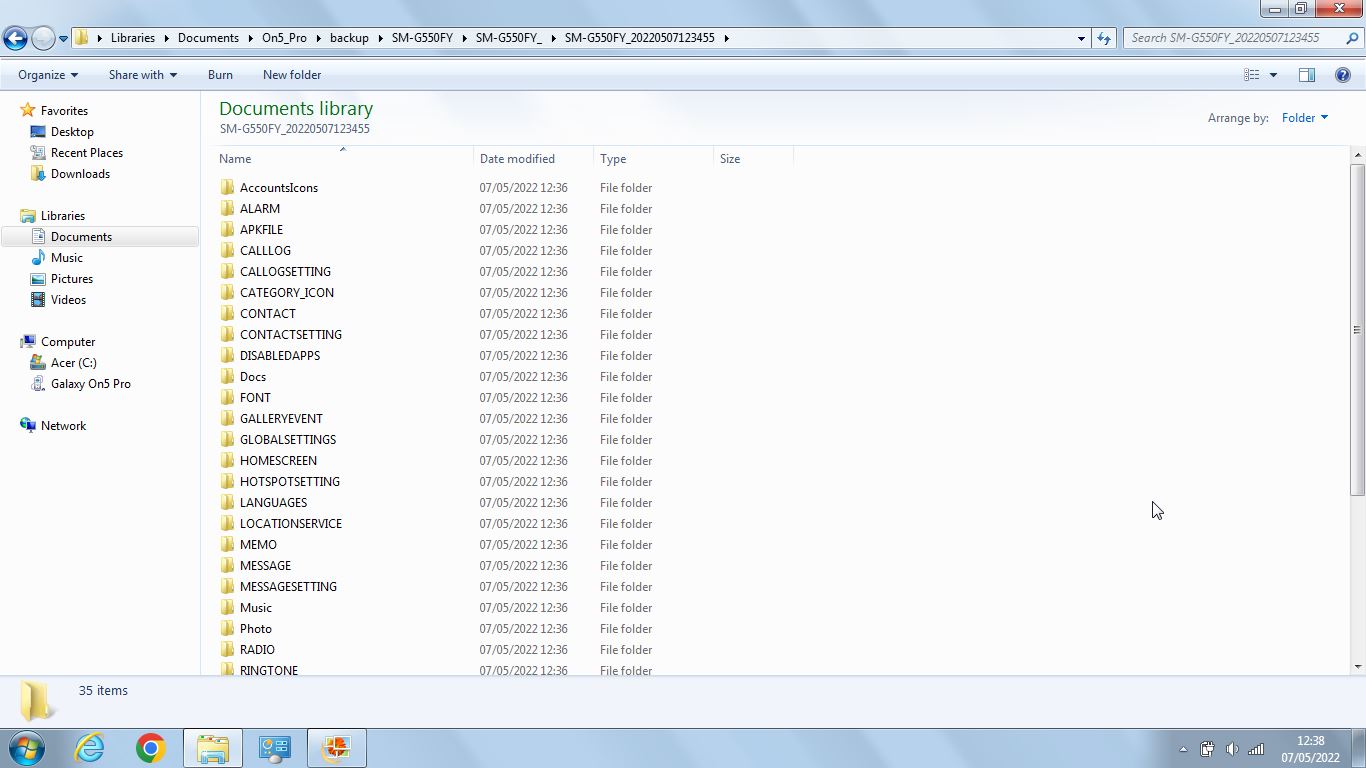The width and height of the screenshot is (1366, 768).
Task: Open the Share with menu
Action: tap(142, 75)
